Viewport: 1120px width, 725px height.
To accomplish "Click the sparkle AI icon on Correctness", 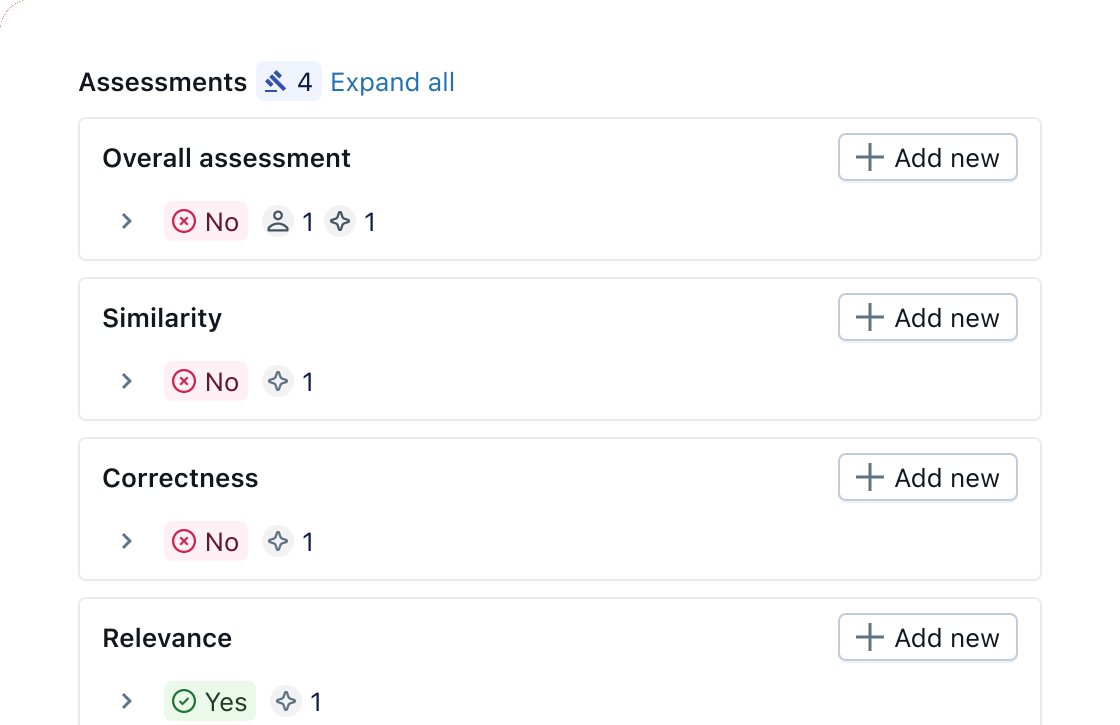I will (x=277, y=541).
